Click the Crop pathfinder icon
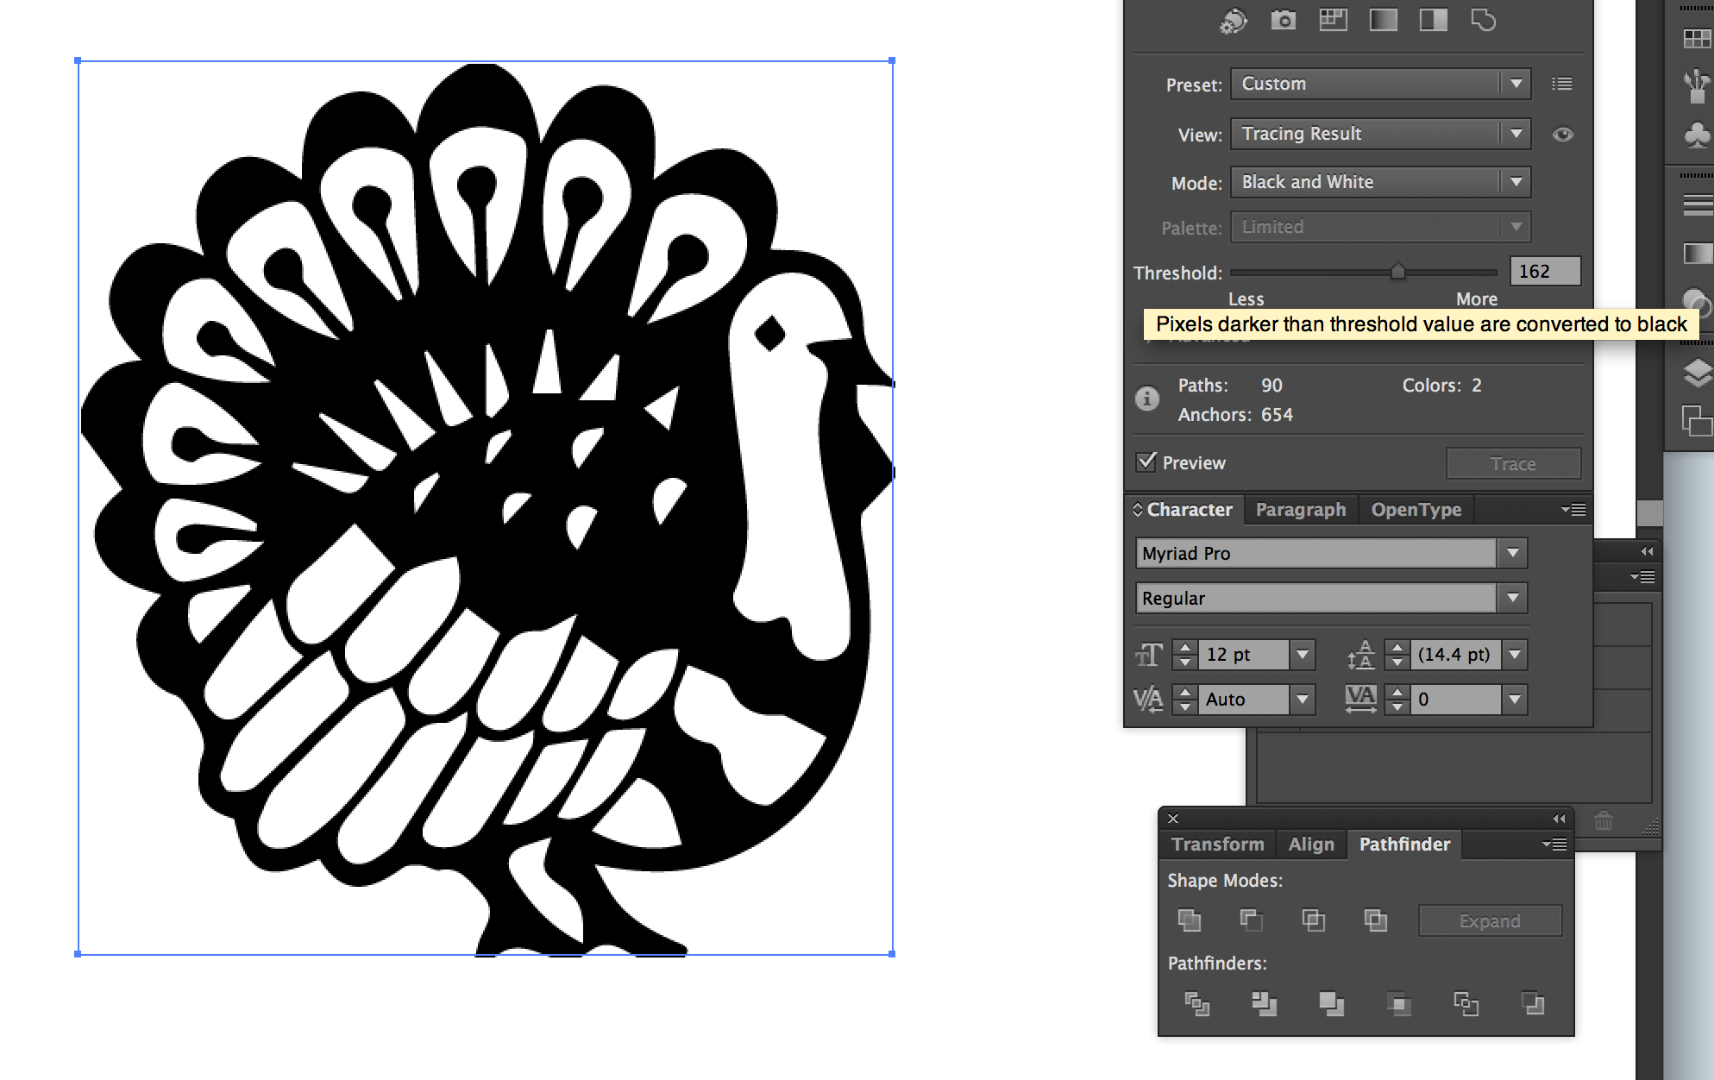The height and width of the screenshot is (1080, 1714). coord(1399,1003)
